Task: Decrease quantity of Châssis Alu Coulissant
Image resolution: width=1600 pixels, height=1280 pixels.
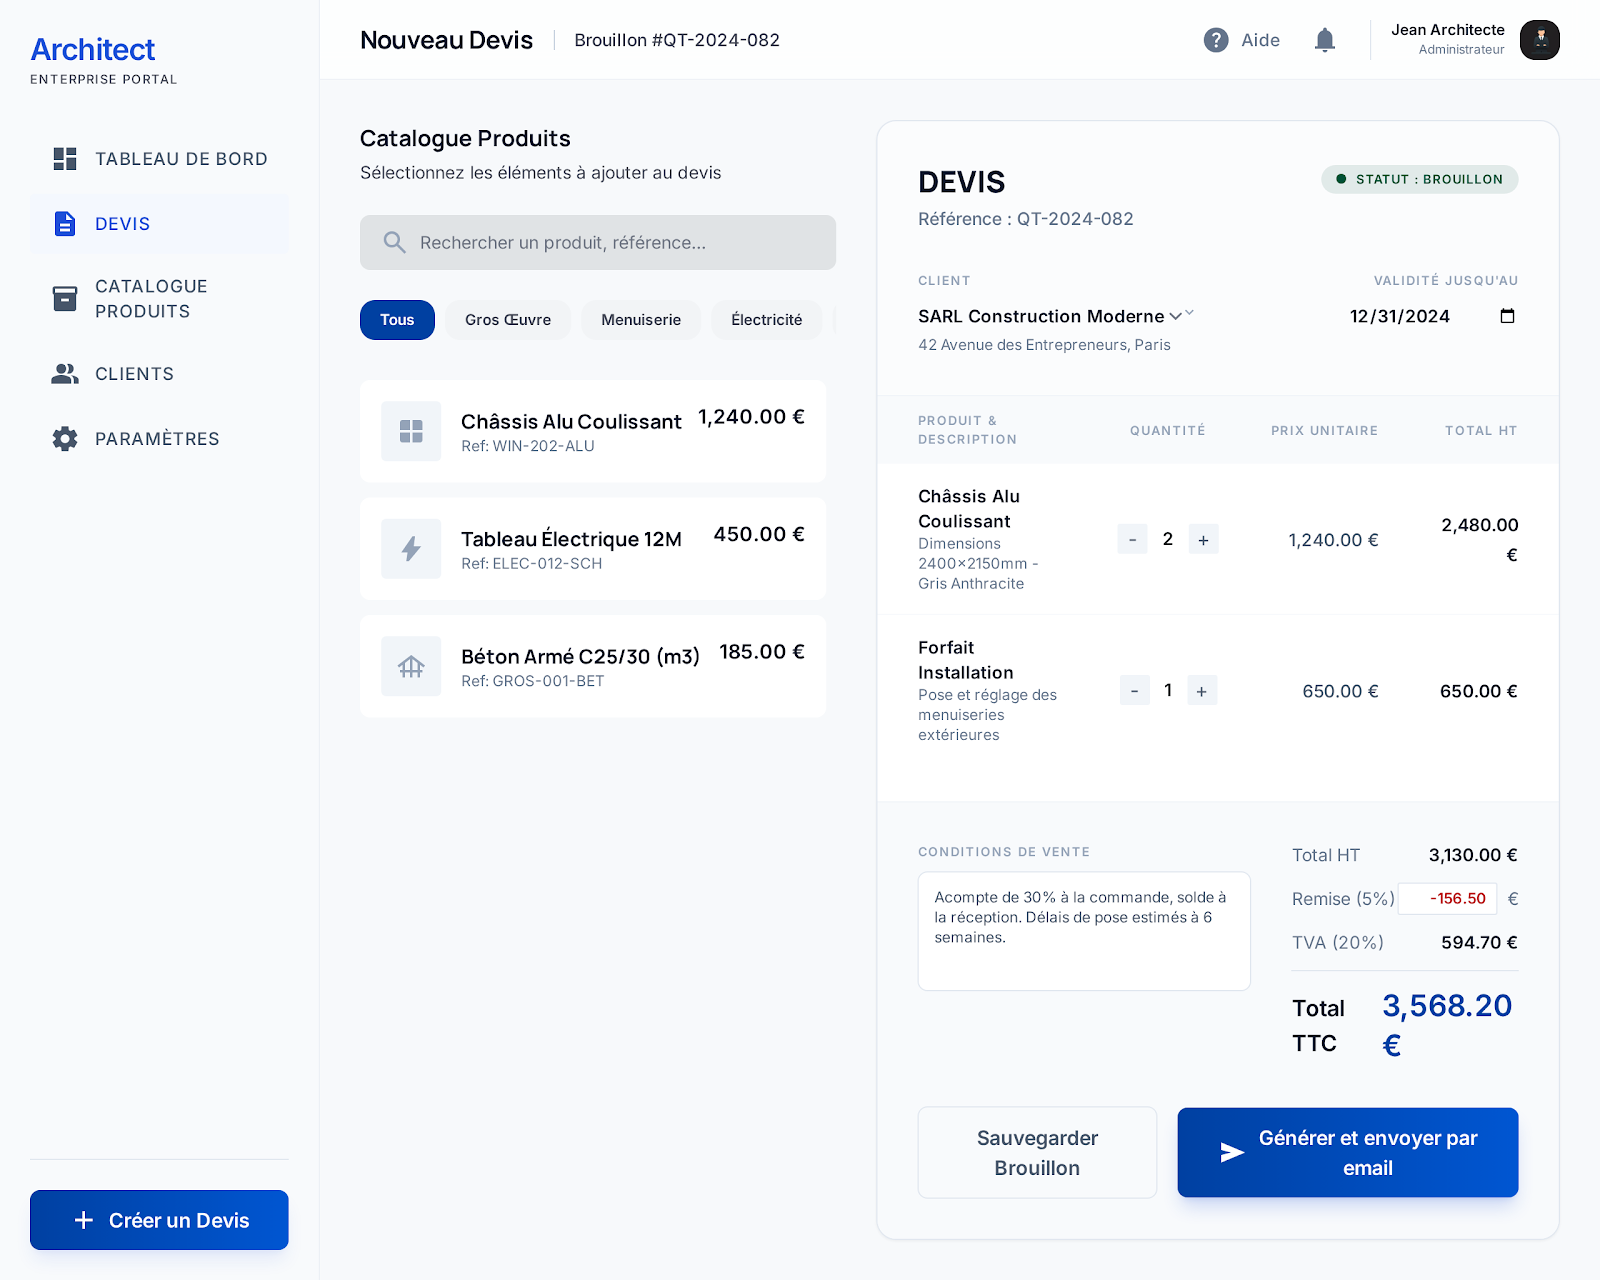Action: [1132, 540]
